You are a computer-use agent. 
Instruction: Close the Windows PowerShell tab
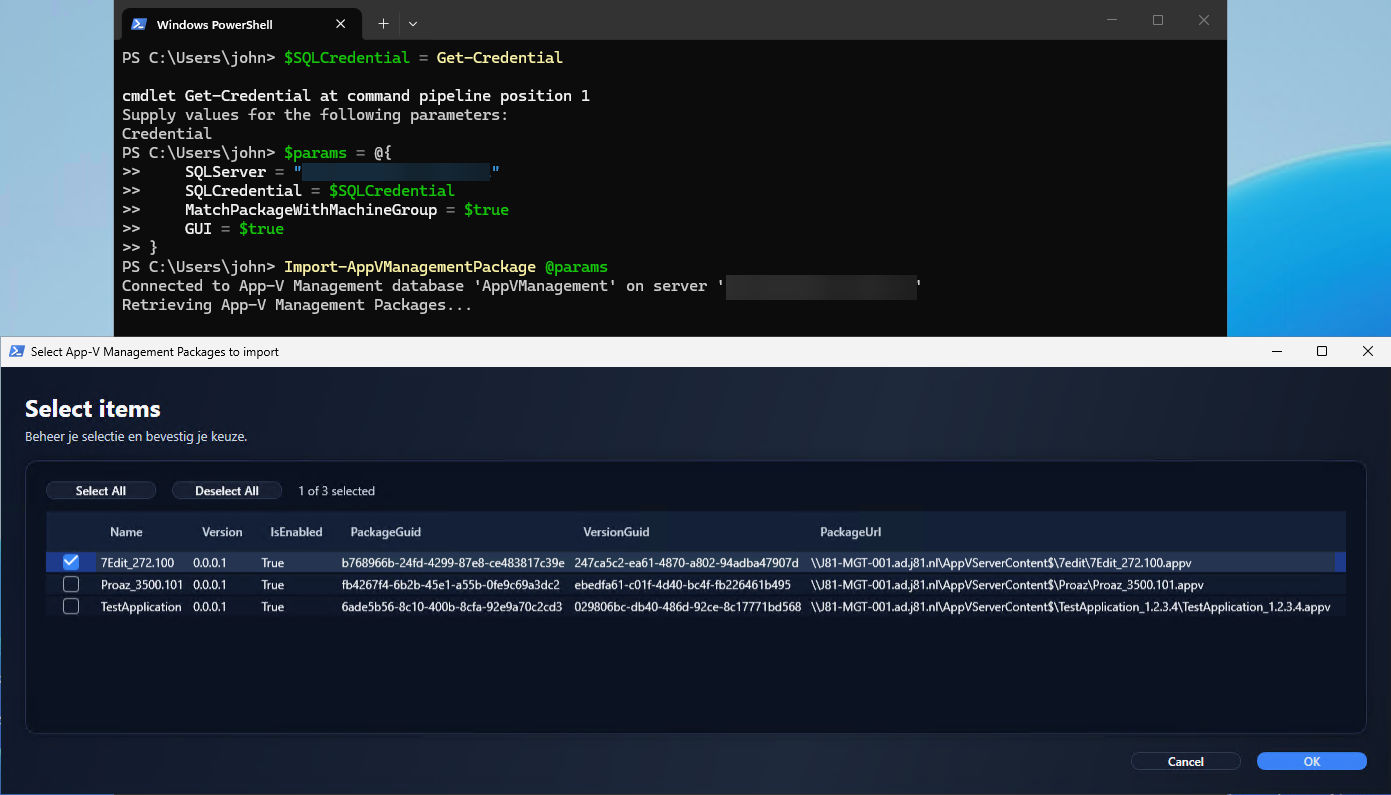tap(341, 23)
